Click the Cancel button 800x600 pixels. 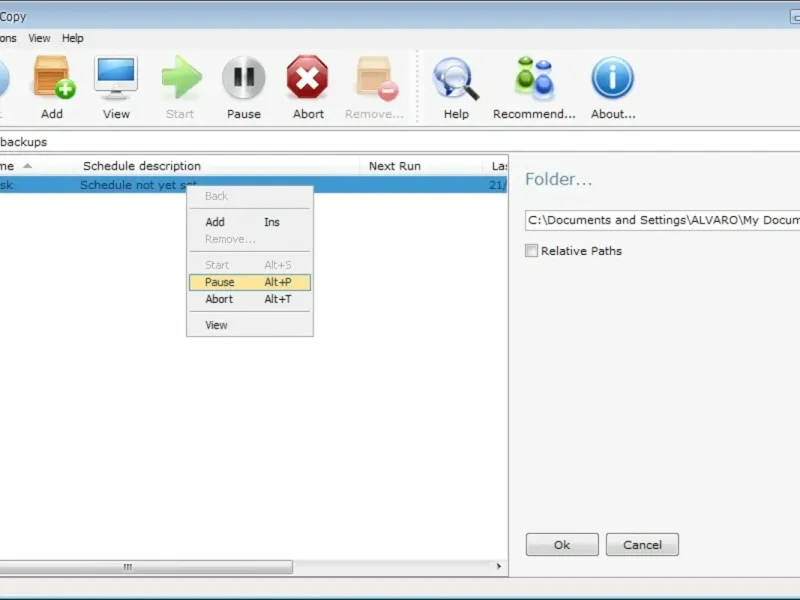click(x=642, y=544)
